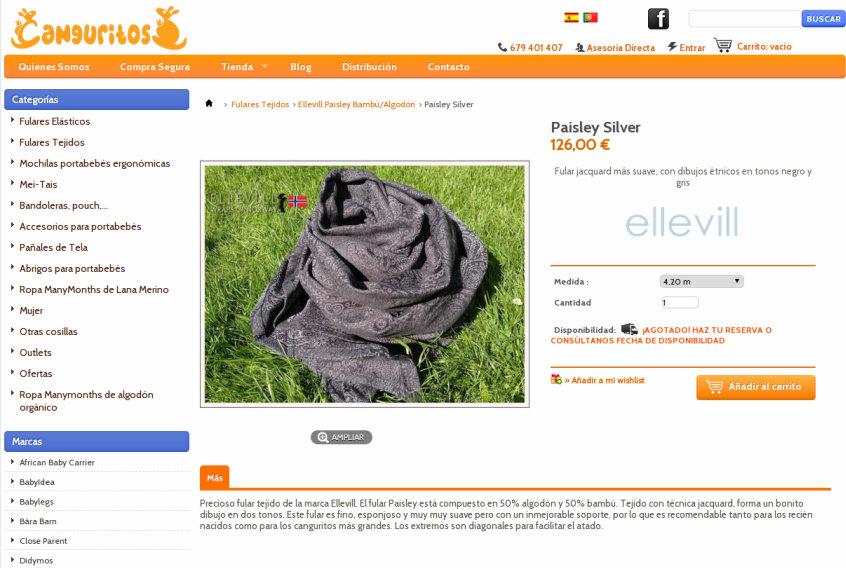The height and width of the screenshot is (568, 846).
Task: Click the BUSCAR search button
Action: click(x=823, y=19)
